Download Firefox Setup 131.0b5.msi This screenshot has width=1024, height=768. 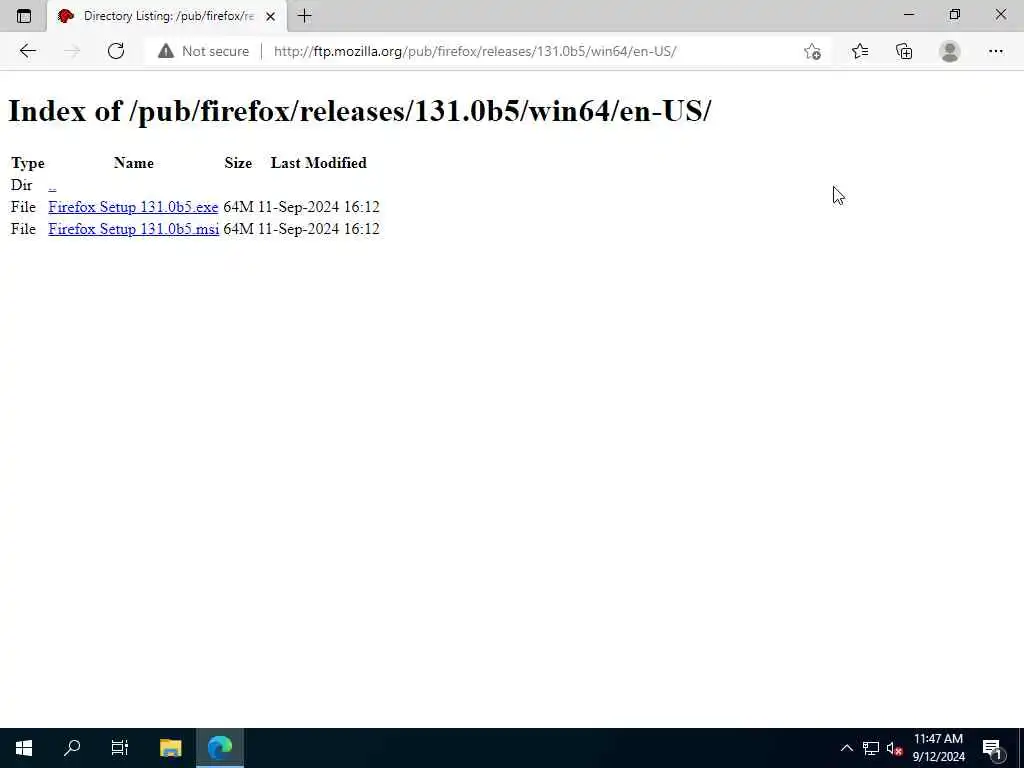[133, 229]
